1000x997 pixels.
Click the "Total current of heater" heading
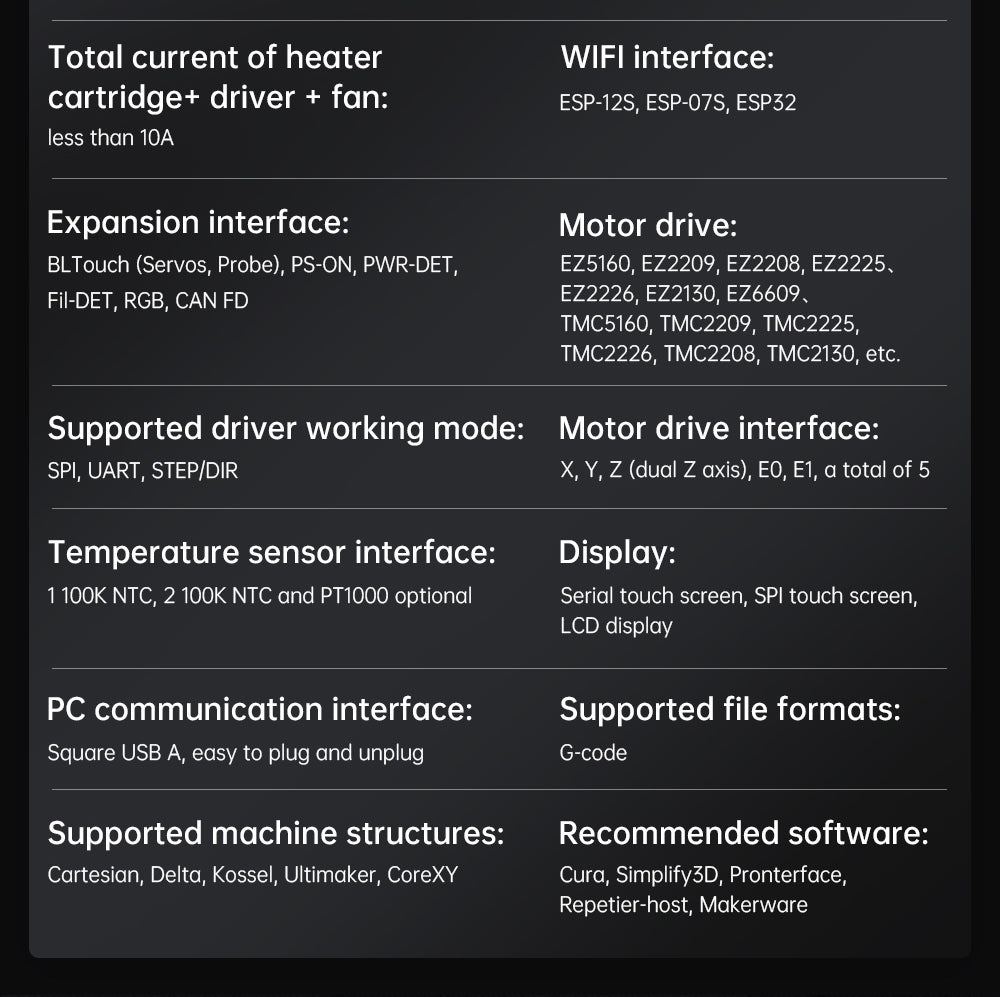[214, 57]
